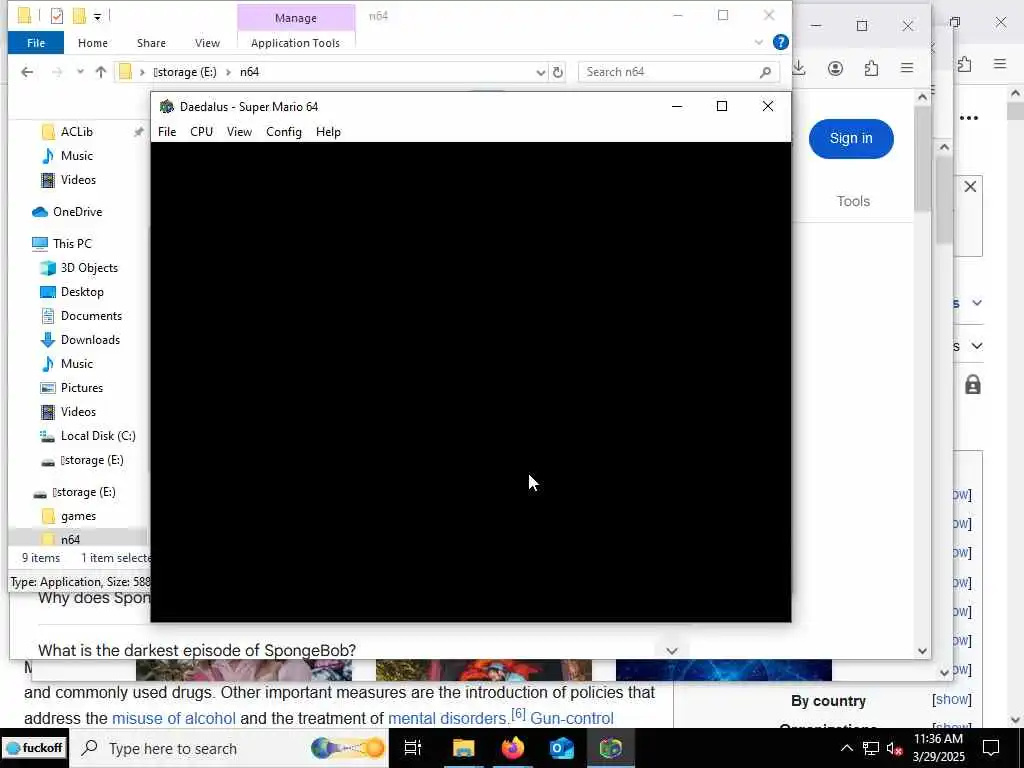Viewport: 1024px width, 768px height.
Task: Open File Explorer from taskbar
Action: point(464,748)
